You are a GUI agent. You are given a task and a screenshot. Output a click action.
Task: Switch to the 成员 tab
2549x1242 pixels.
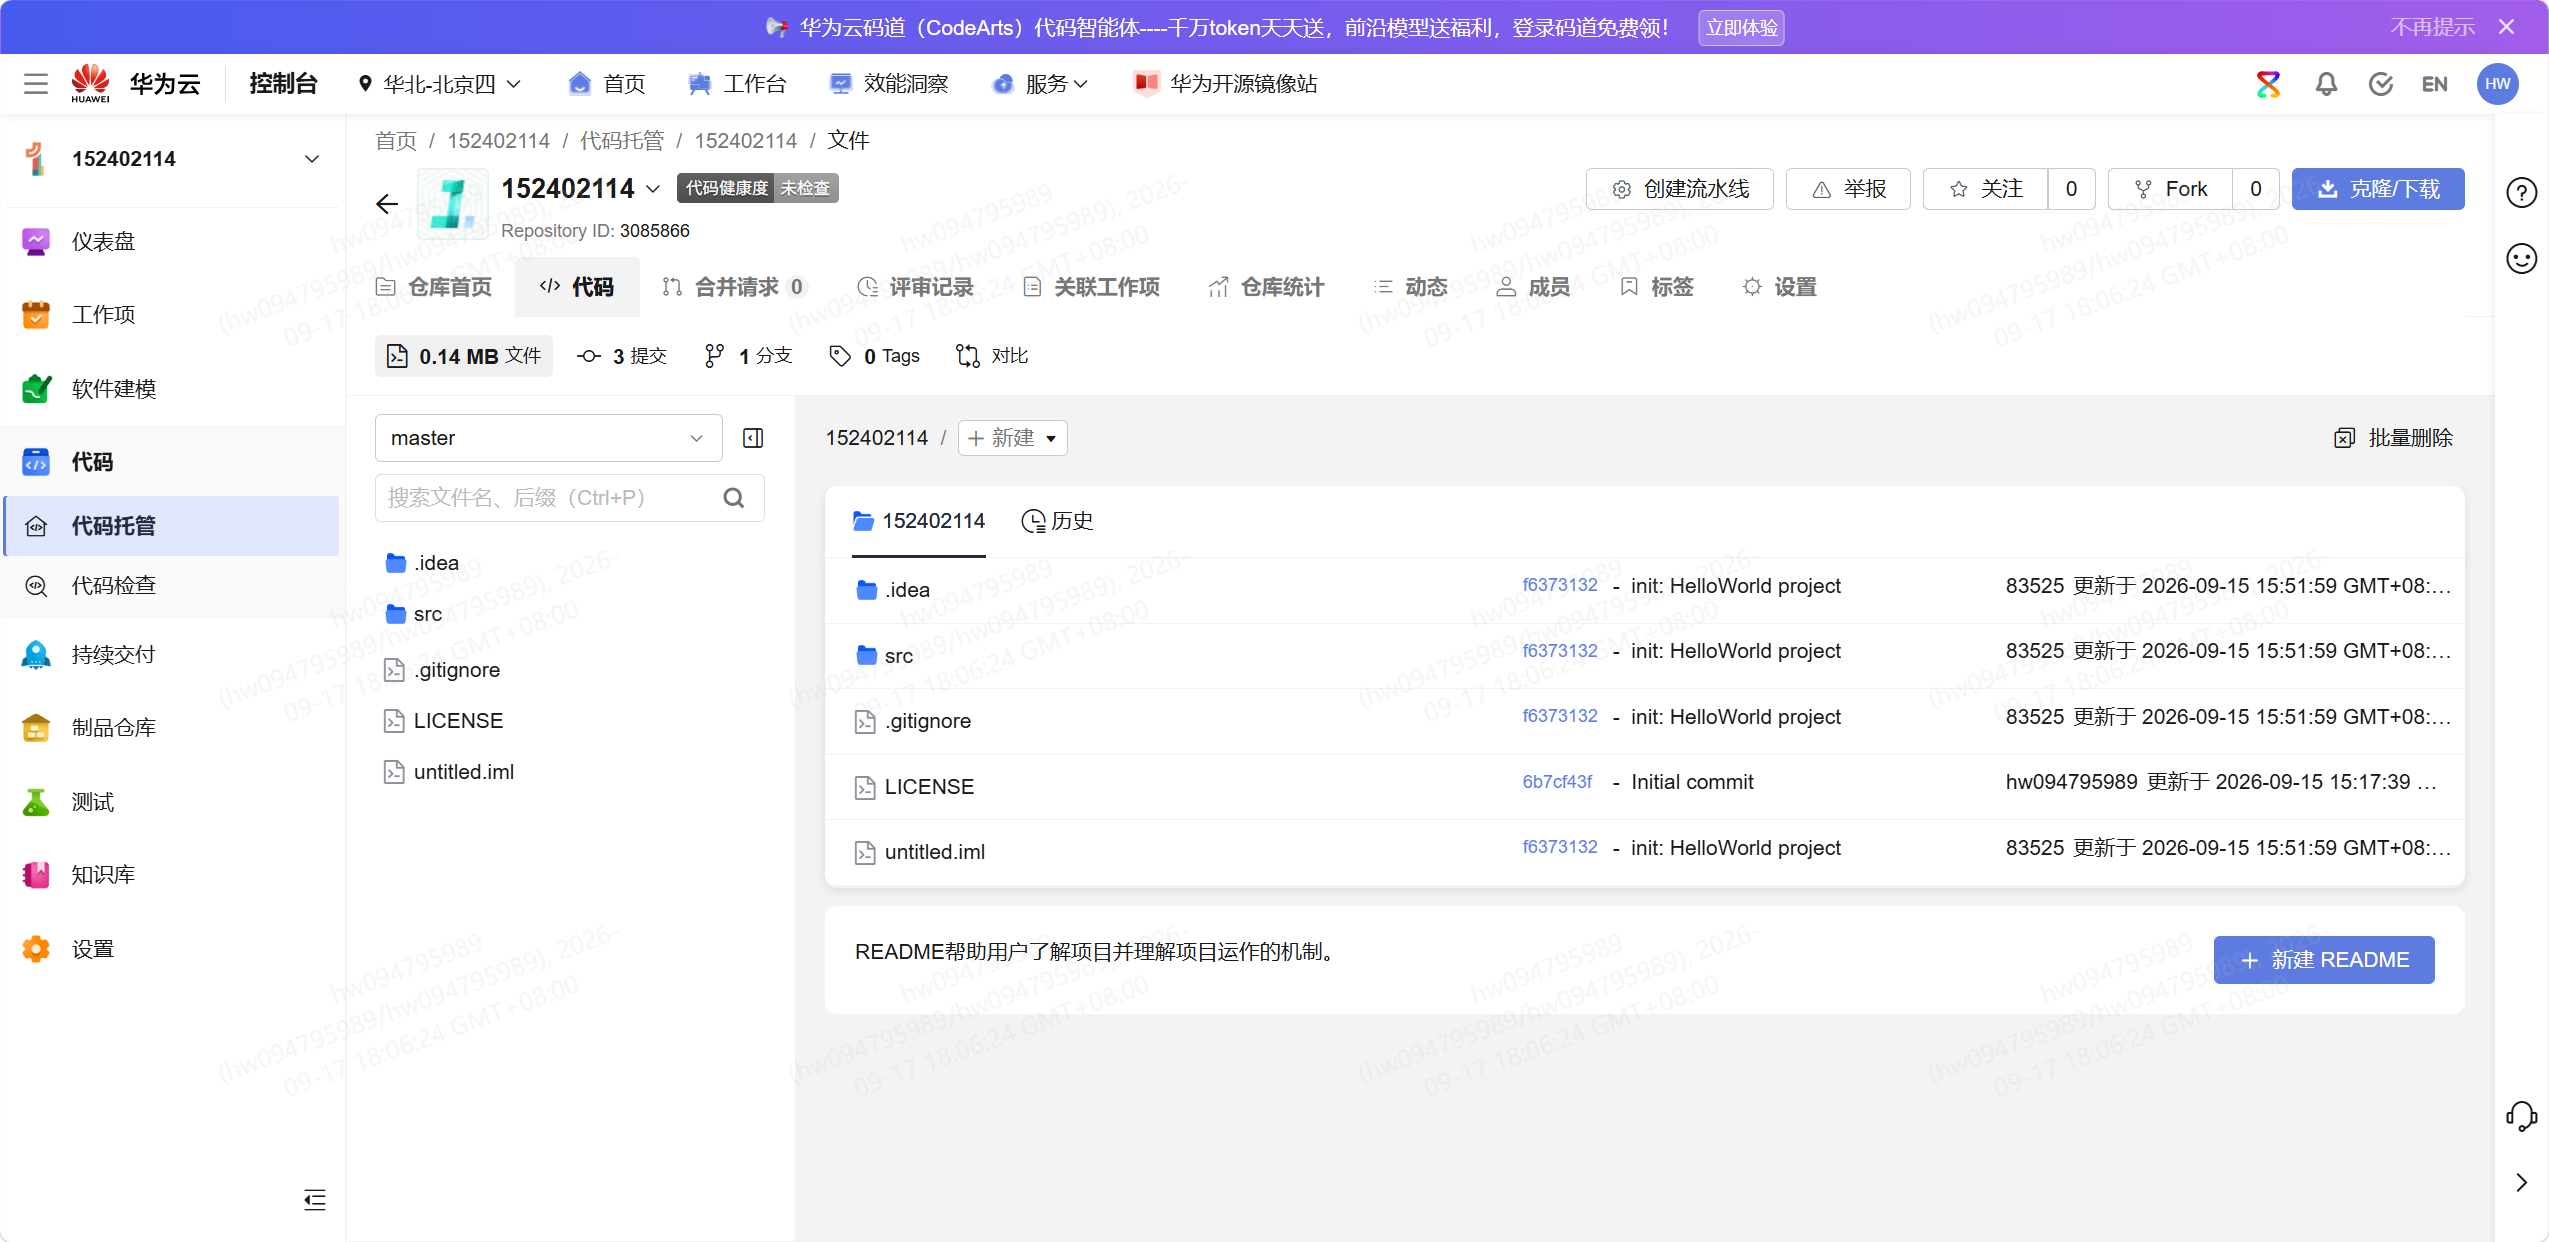1534,287
